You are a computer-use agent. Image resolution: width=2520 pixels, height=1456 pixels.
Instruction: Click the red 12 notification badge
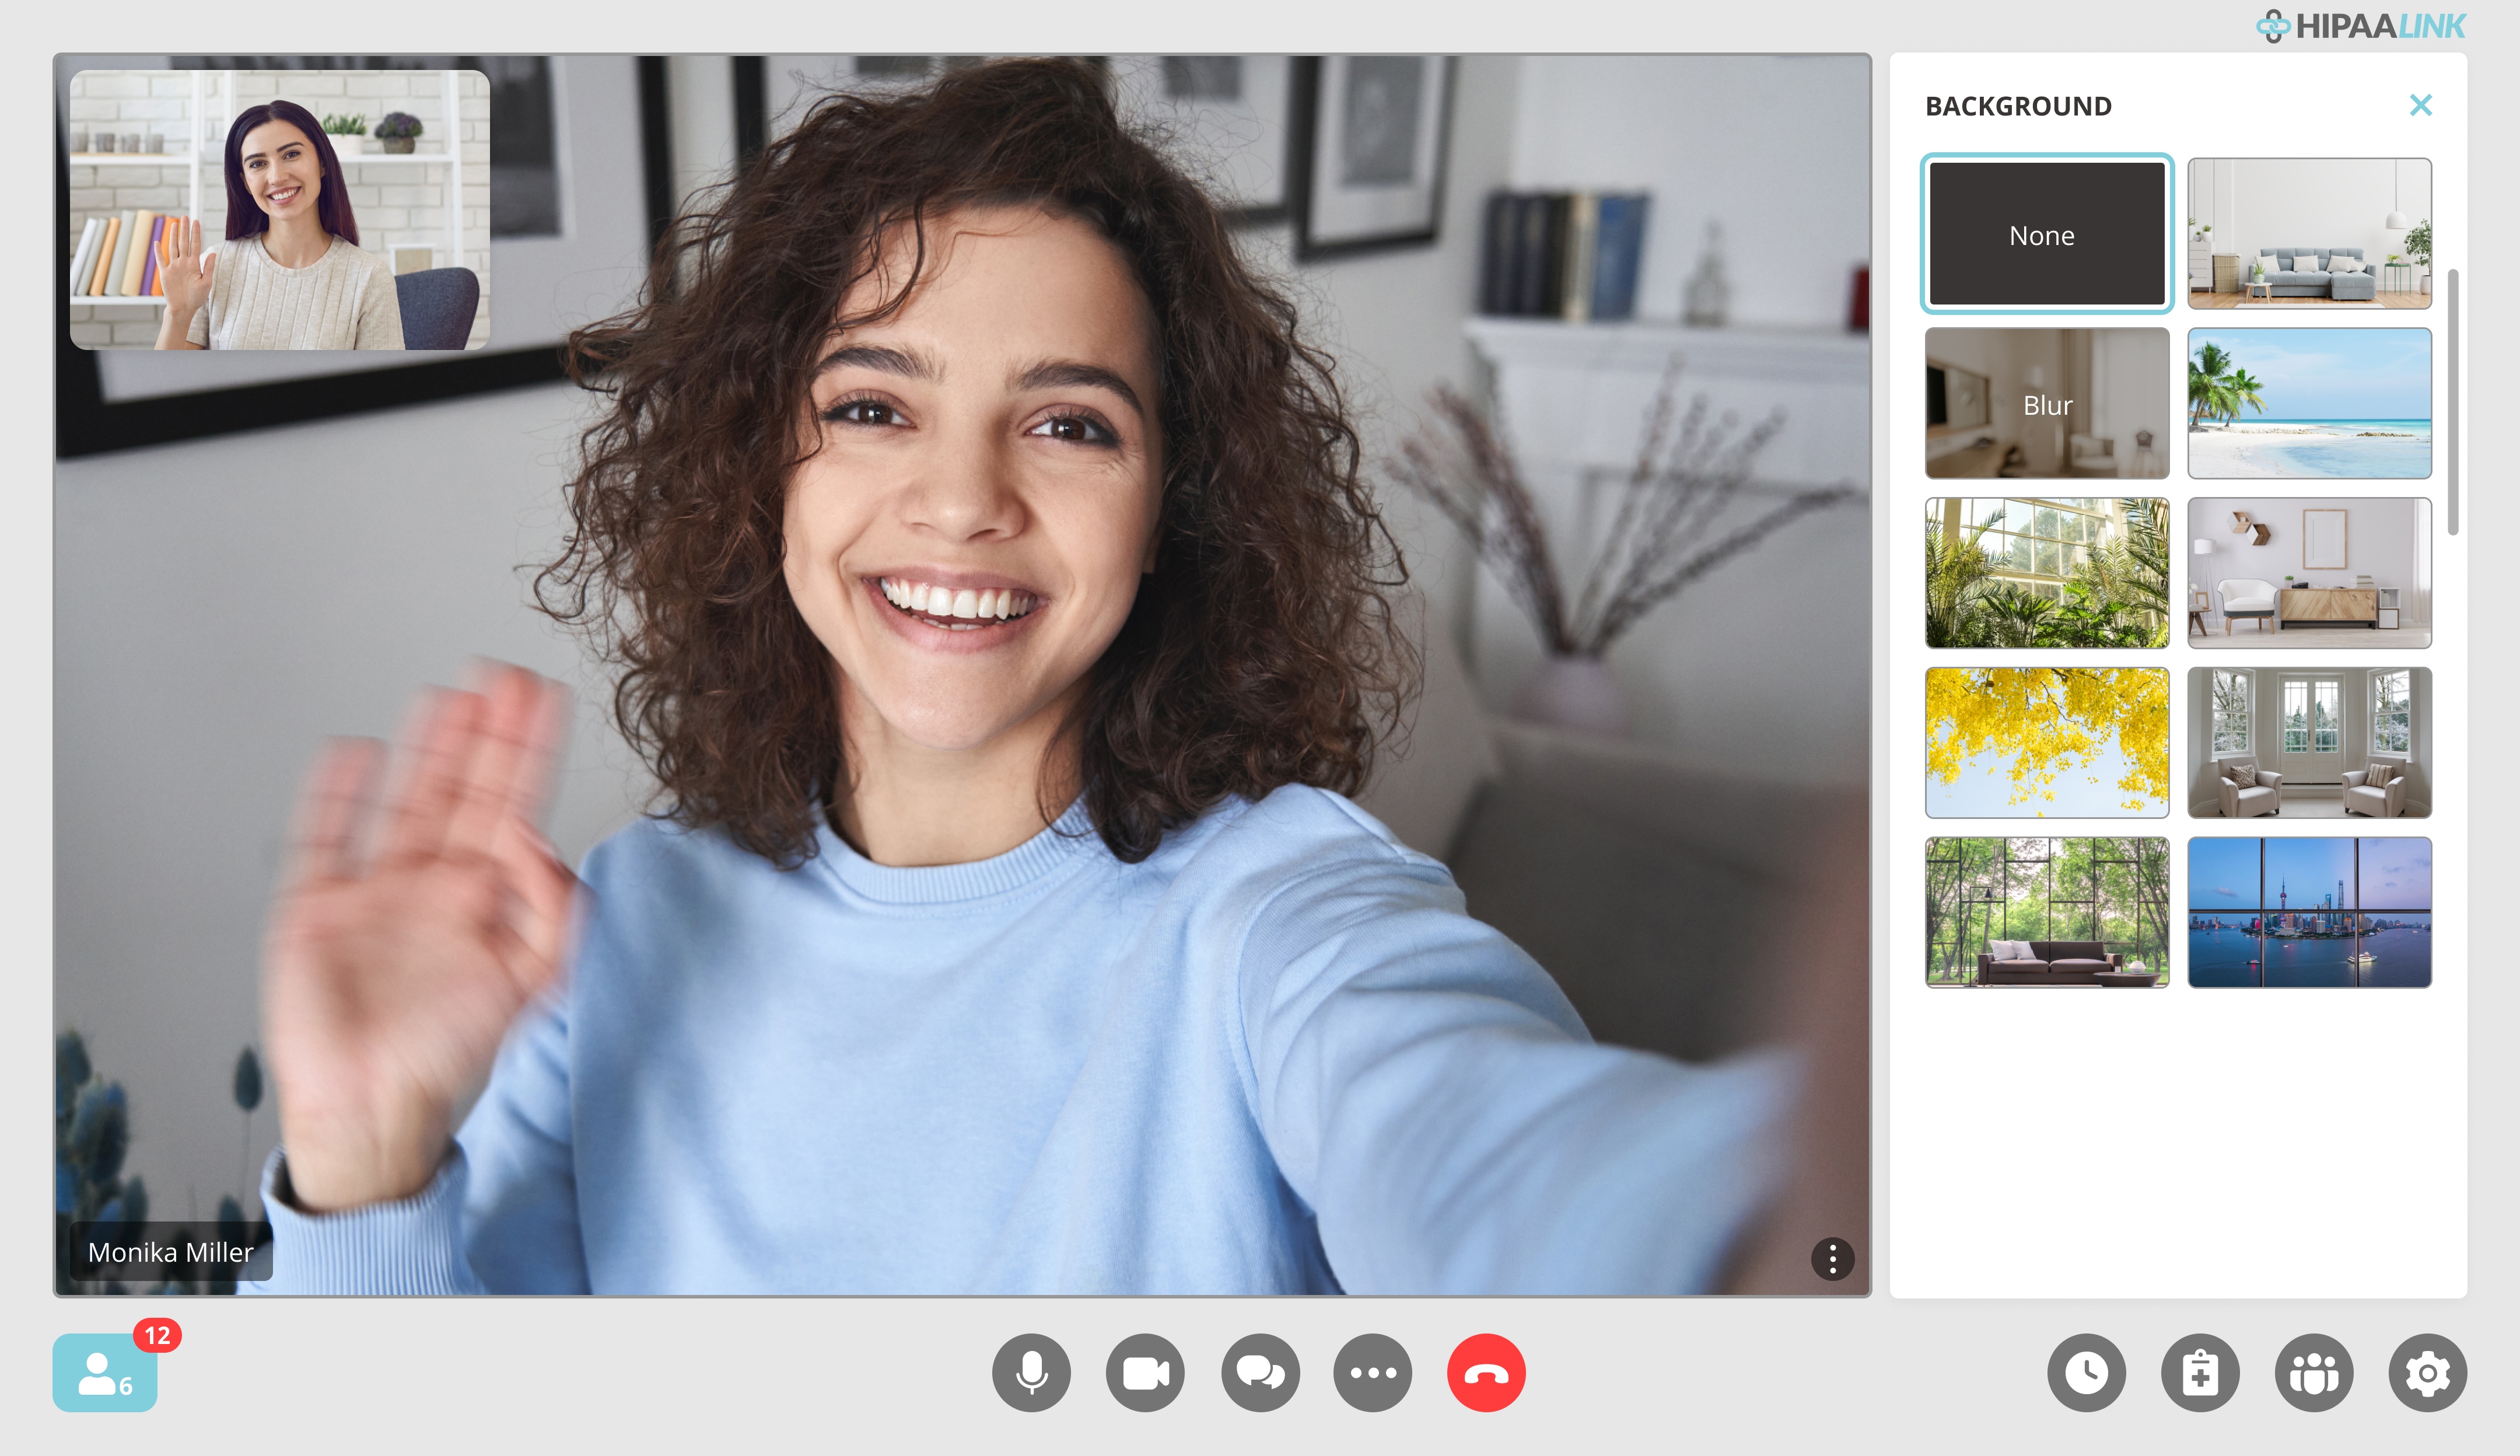click(157, 1335)
